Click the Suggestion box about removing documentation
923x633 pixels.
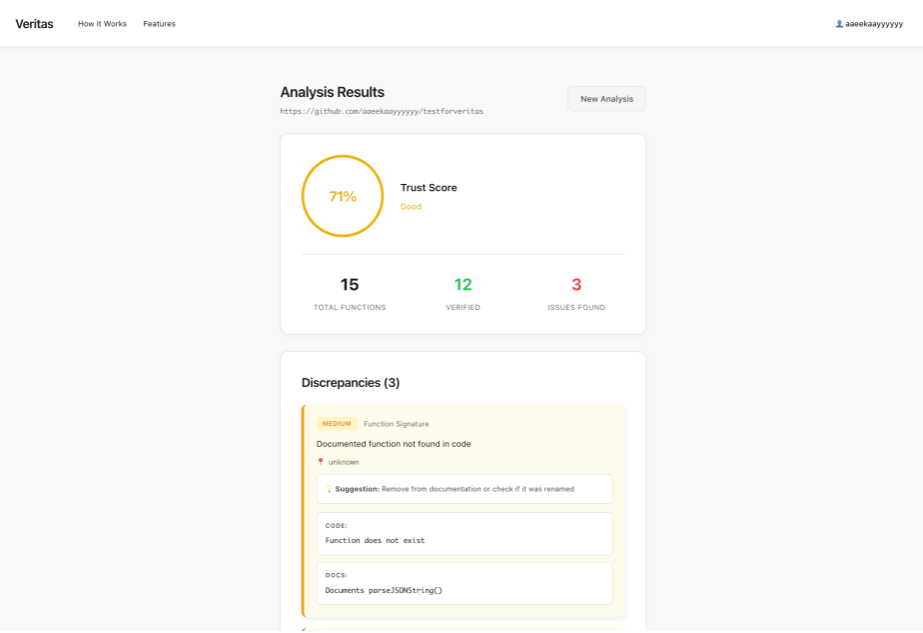(x=464, y=489)
